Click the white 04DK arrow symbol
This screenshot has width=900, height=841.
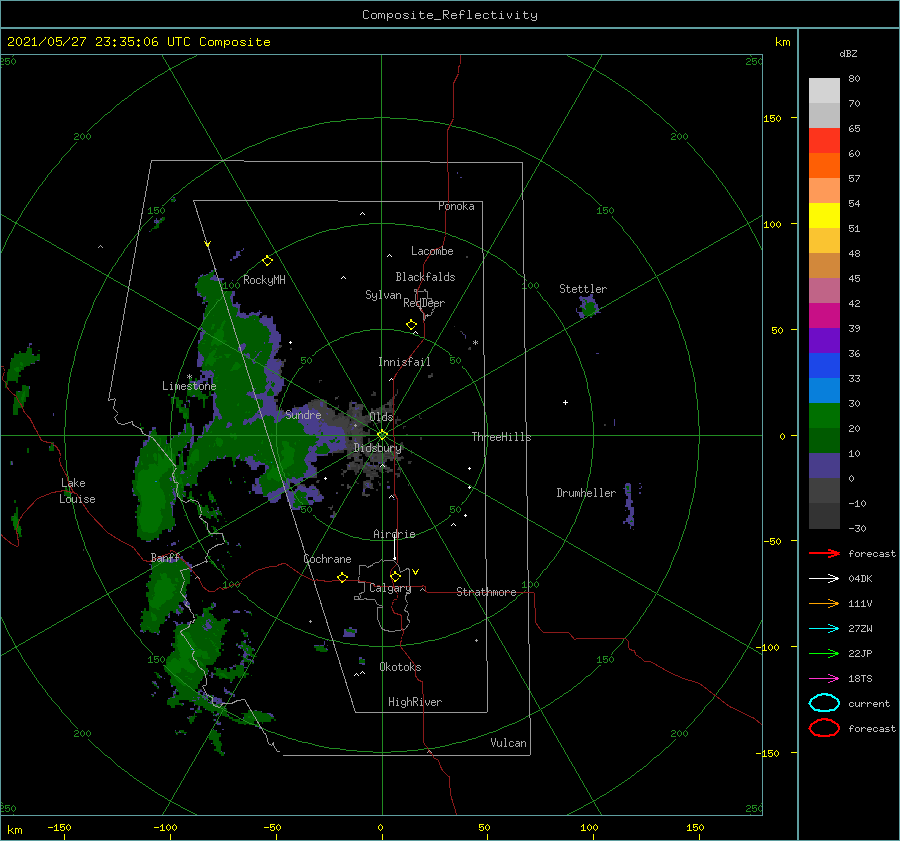coord(824,578)
